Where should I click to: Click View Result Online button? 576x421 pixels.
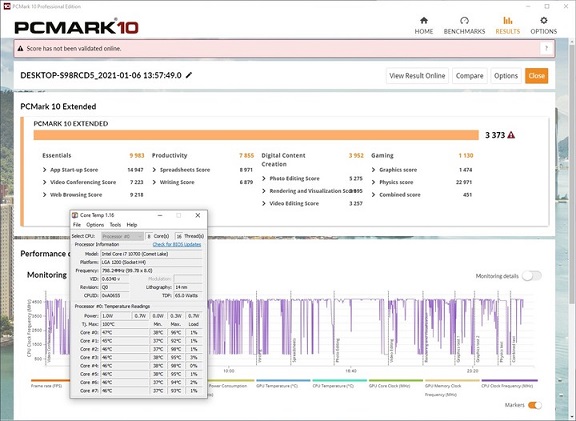(417, 76)
